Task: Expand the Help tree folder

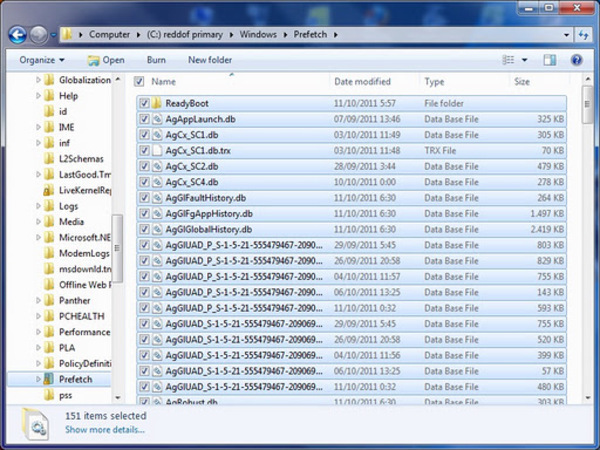Action: 38,95
